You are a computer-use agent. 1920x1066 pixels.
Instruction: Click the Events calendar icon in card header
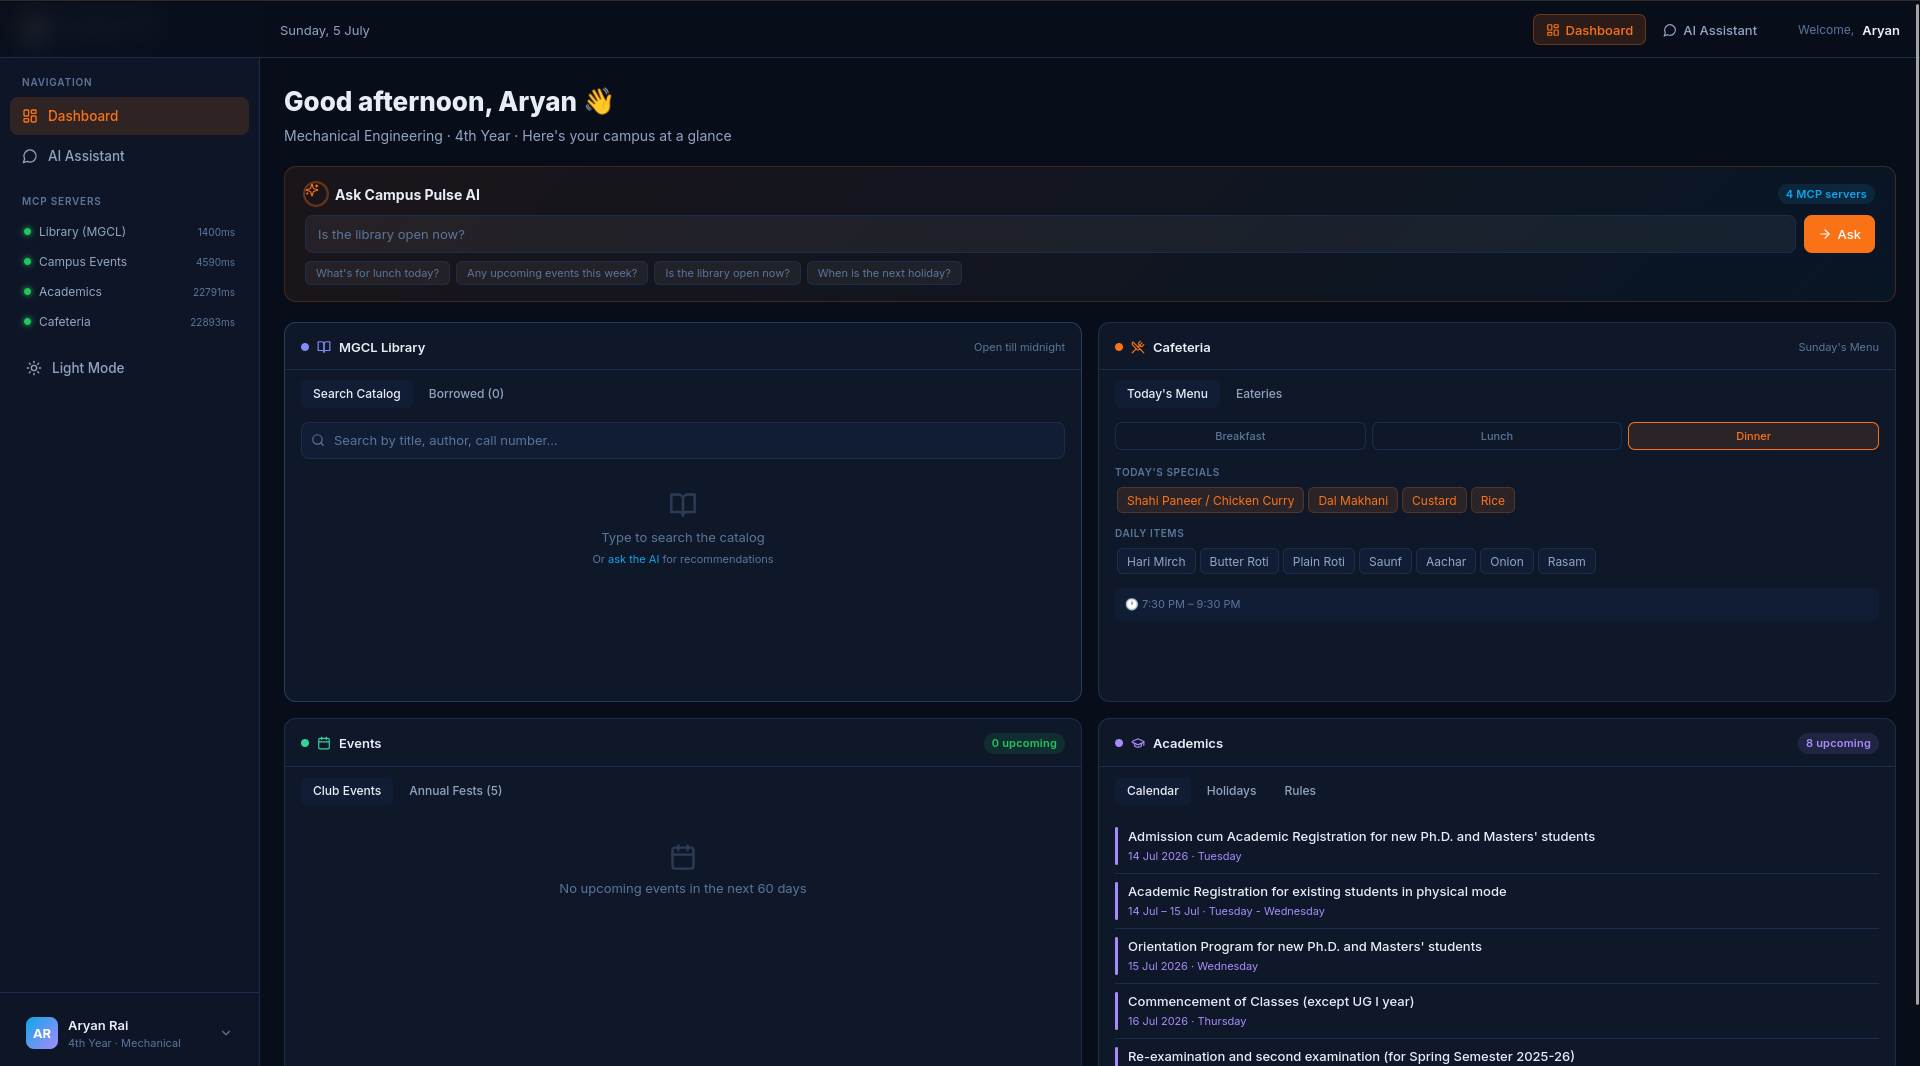(x=324, y=743)
